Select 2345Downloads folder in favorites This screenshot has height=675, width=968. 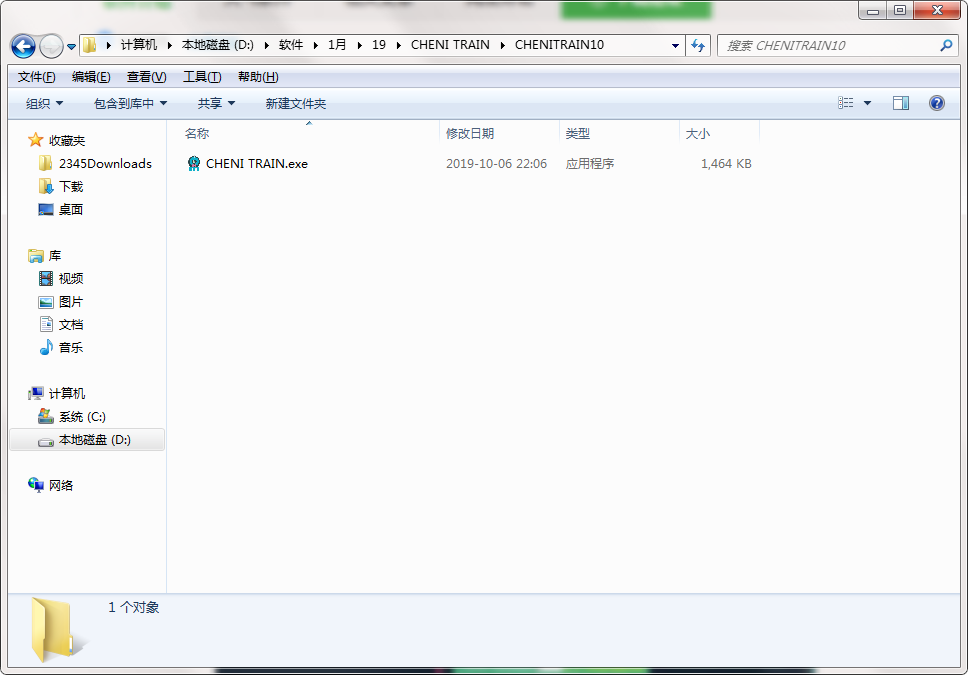104,164
